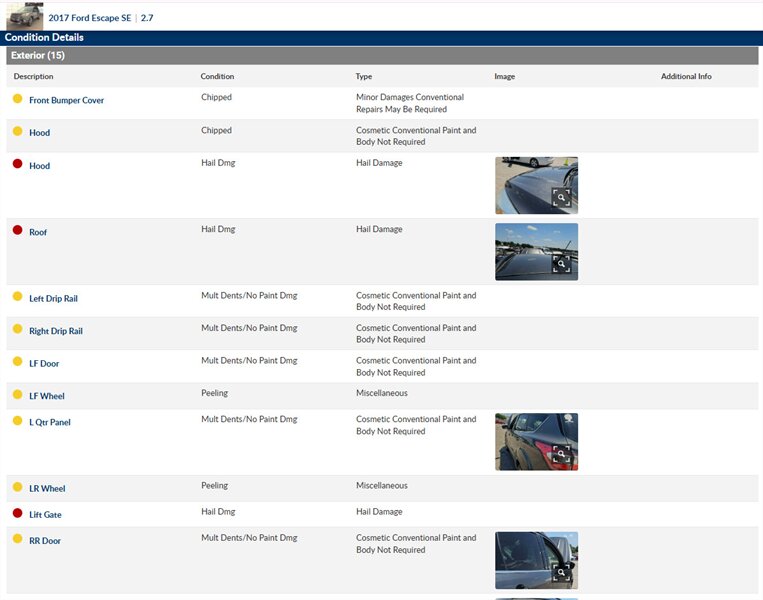Open magnifier icon on L Qtr Panel image
763x600 pixels.
coord(561,454)
